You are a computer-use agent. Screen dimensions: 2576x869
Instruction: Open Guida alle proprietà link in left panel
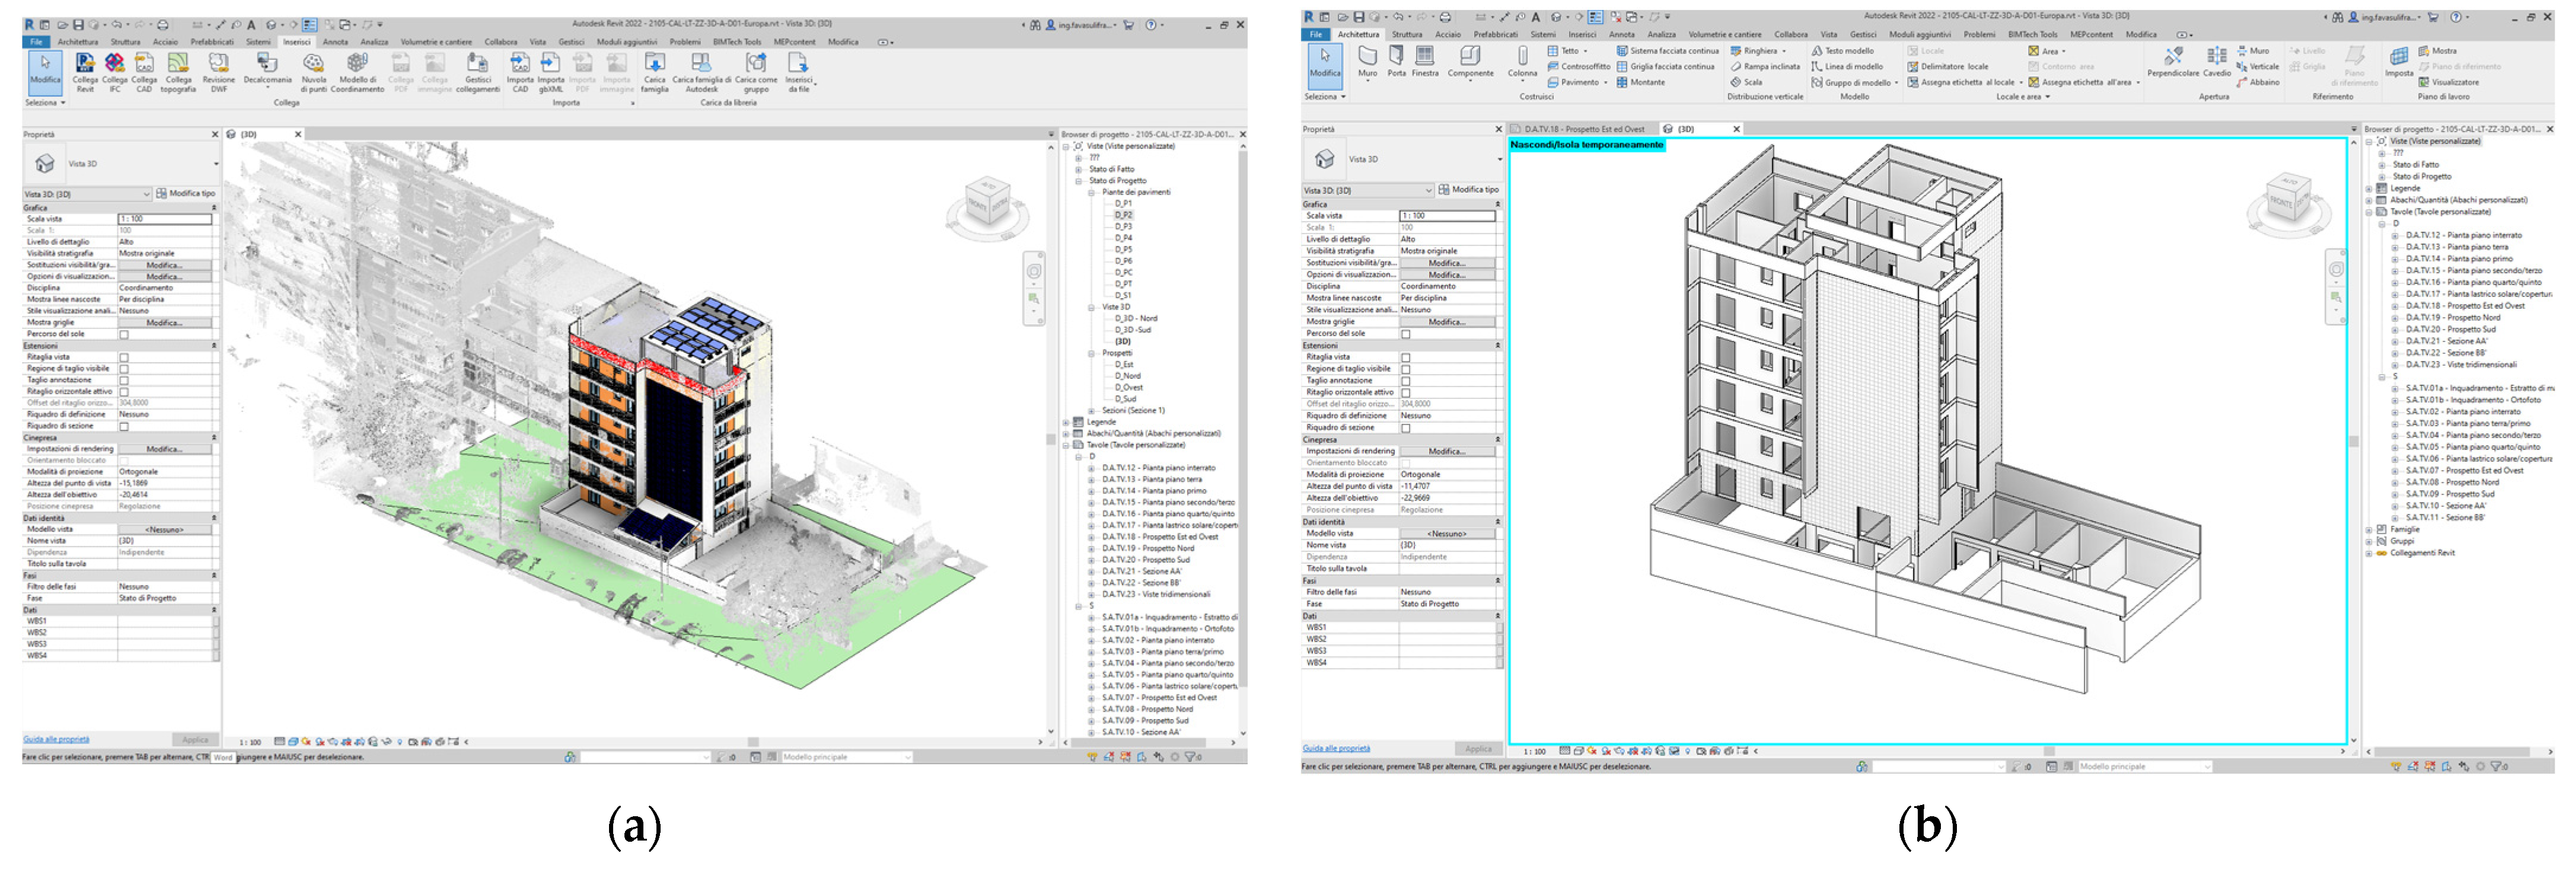pyautogui.click(x=56, y=740)
